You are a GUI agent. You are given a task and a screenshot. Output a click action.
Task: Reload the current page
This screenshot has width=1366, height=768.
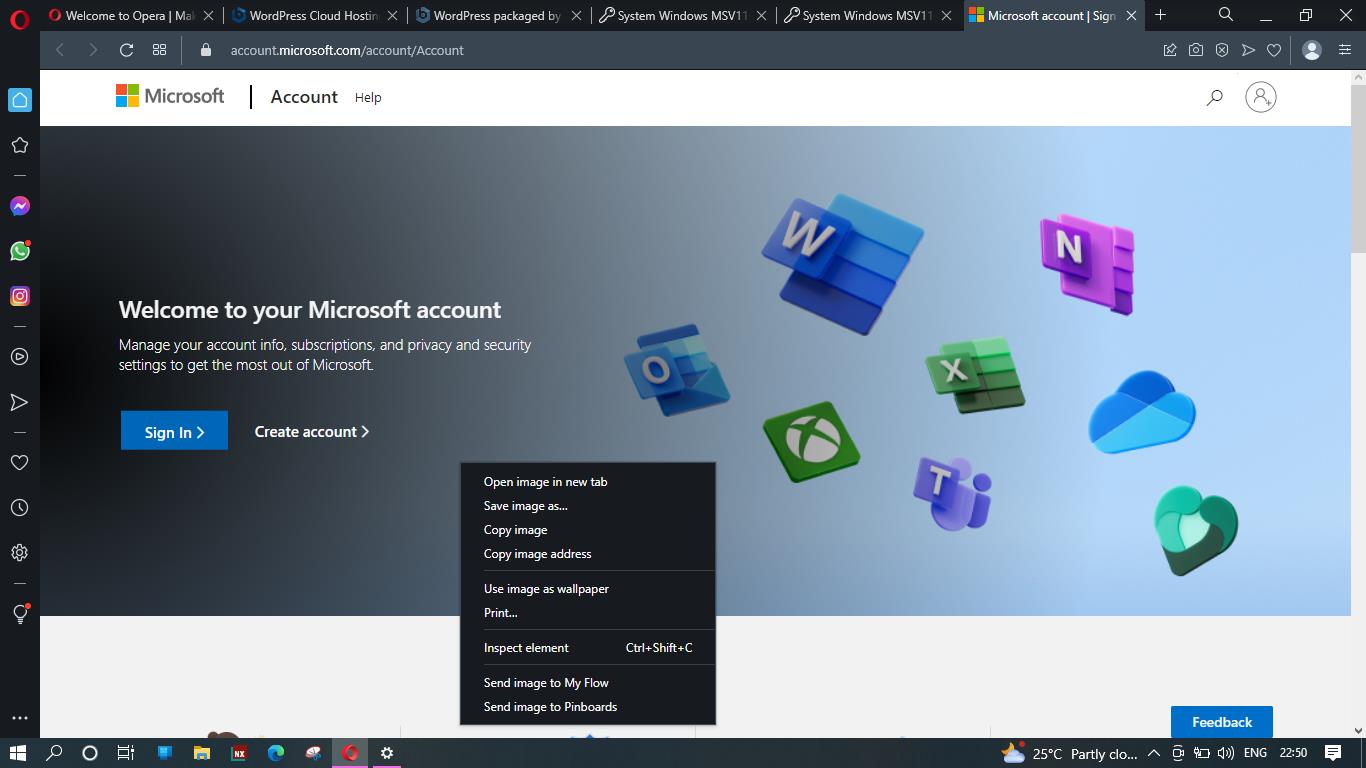point(126,50)
